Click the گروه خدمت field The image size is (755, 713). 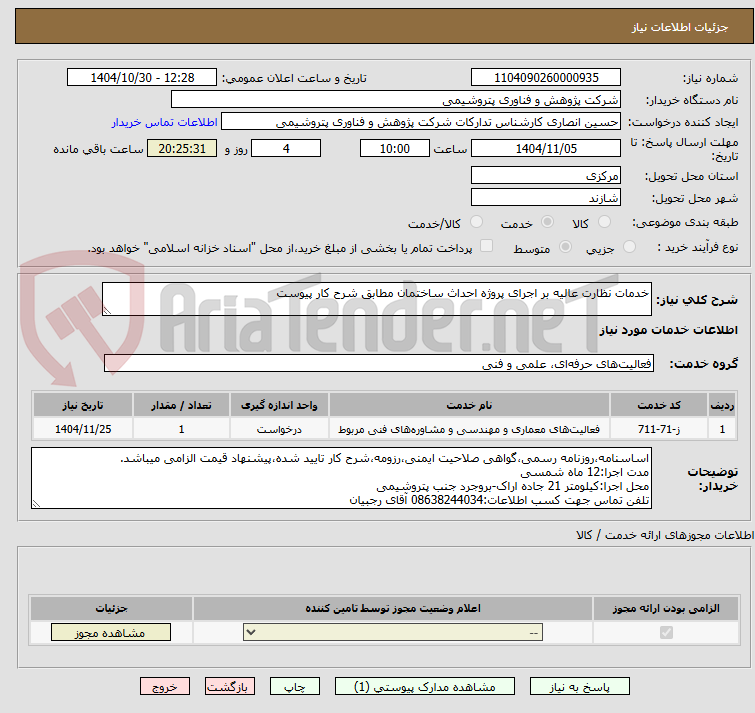(378, 363)
